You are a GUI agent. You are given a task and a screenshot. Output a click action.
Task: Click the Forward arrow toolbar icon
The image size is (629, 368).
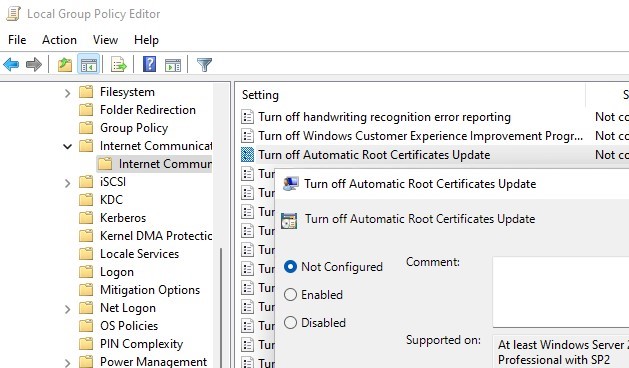34,64
